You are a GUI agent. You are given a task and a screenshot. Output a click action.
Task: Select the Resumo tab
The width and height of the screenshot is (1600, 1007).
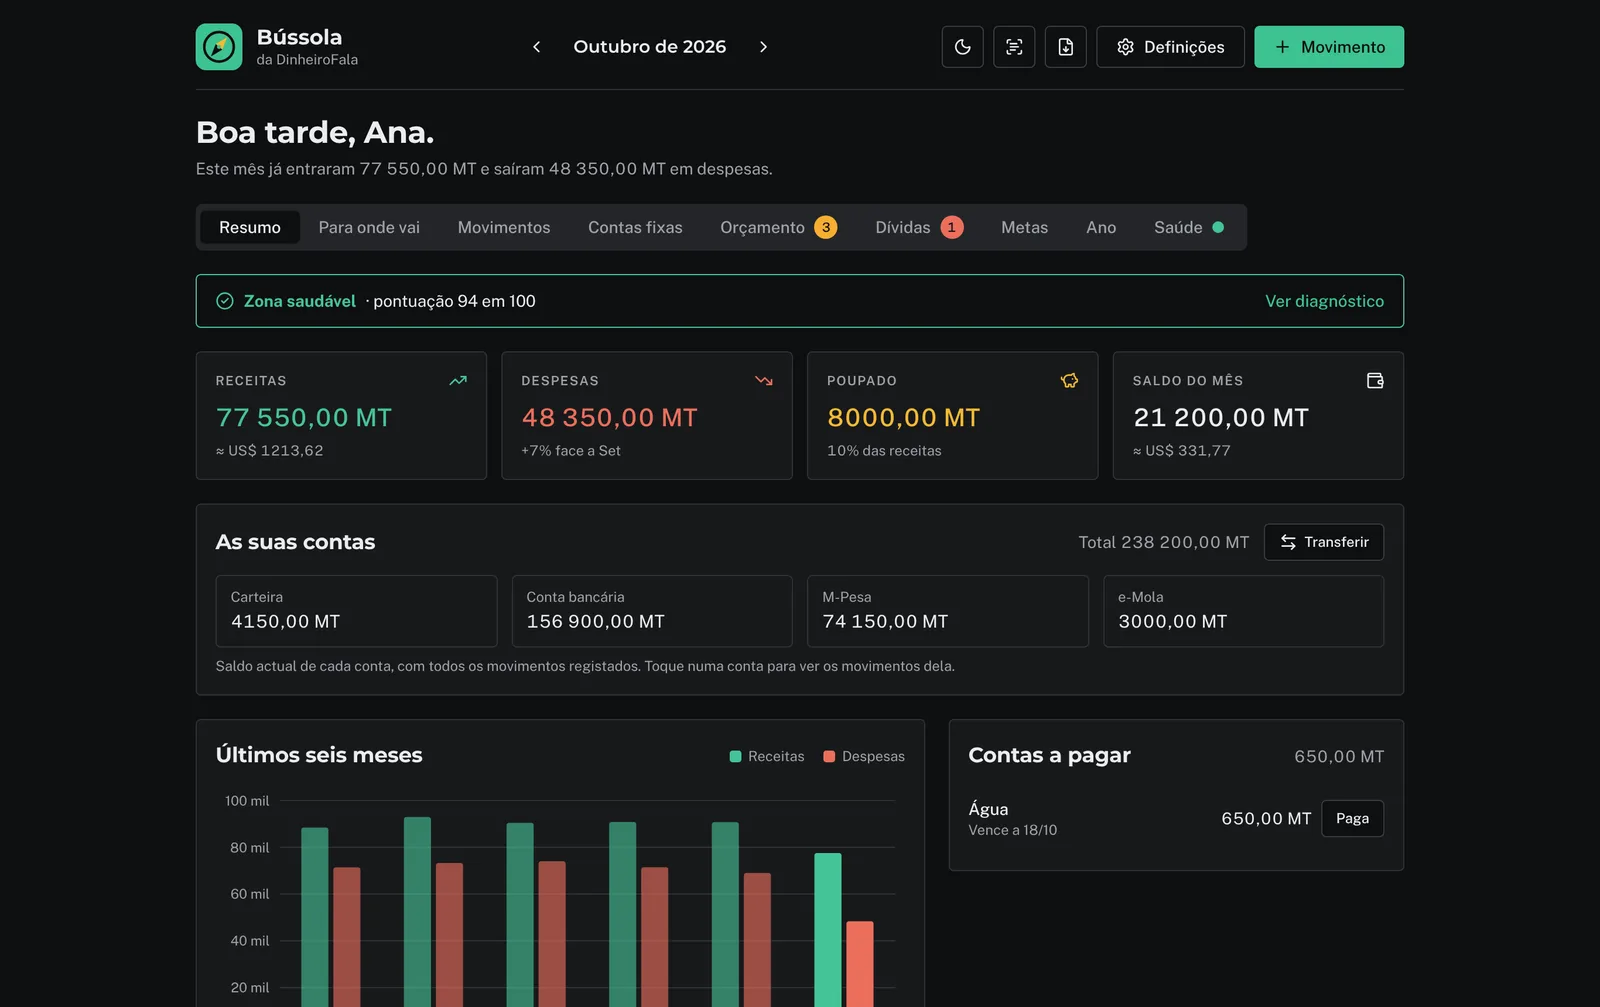click(x=250, y=227)
